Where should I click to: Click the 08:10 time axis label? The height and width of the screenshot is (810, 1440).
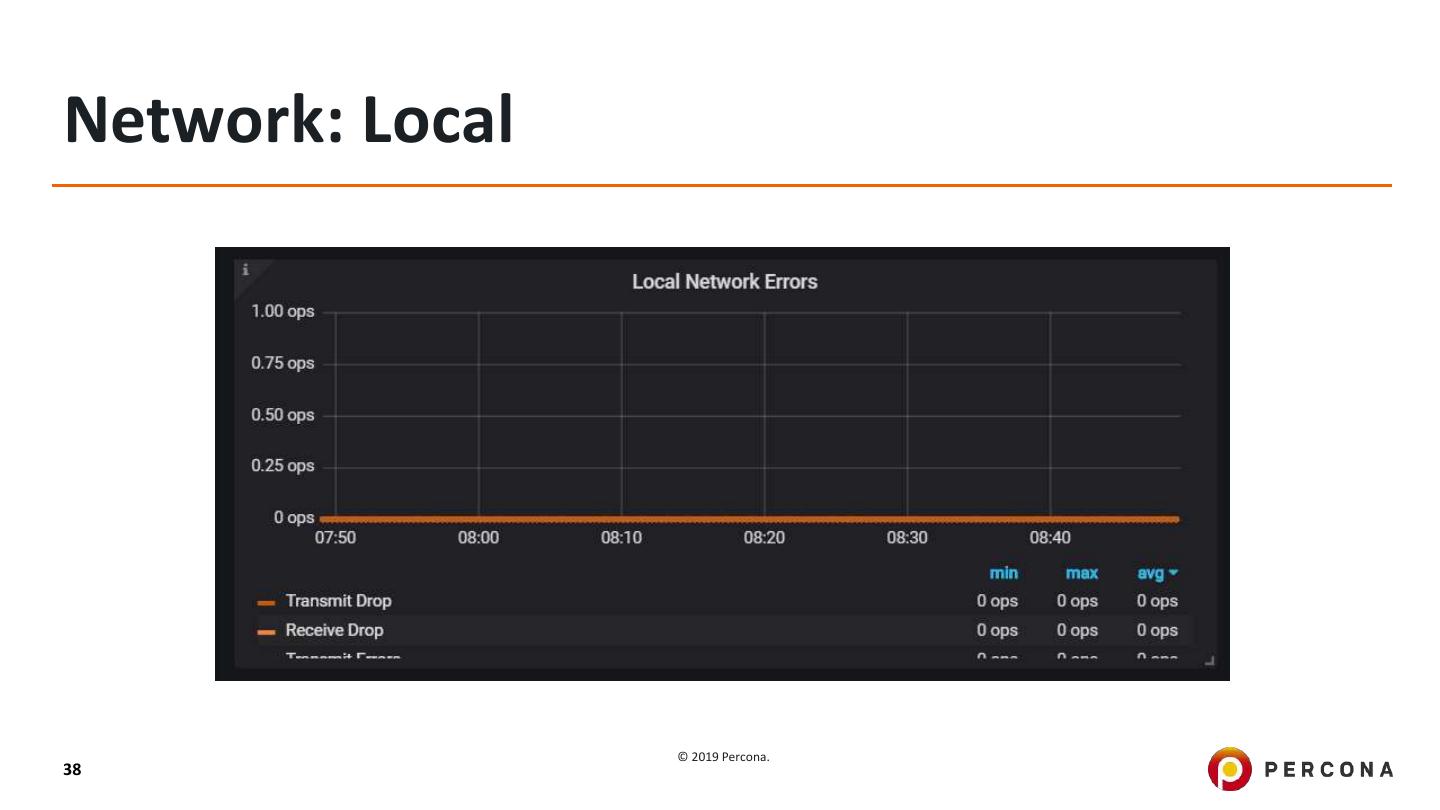(621, 538)
